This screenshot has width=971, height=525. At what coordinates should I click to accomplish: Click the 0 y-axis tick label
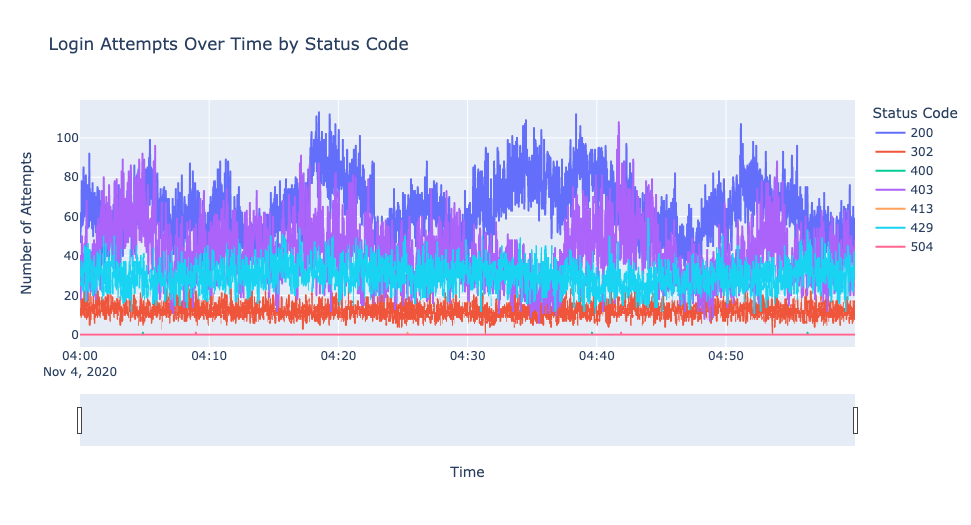[75, 335]
